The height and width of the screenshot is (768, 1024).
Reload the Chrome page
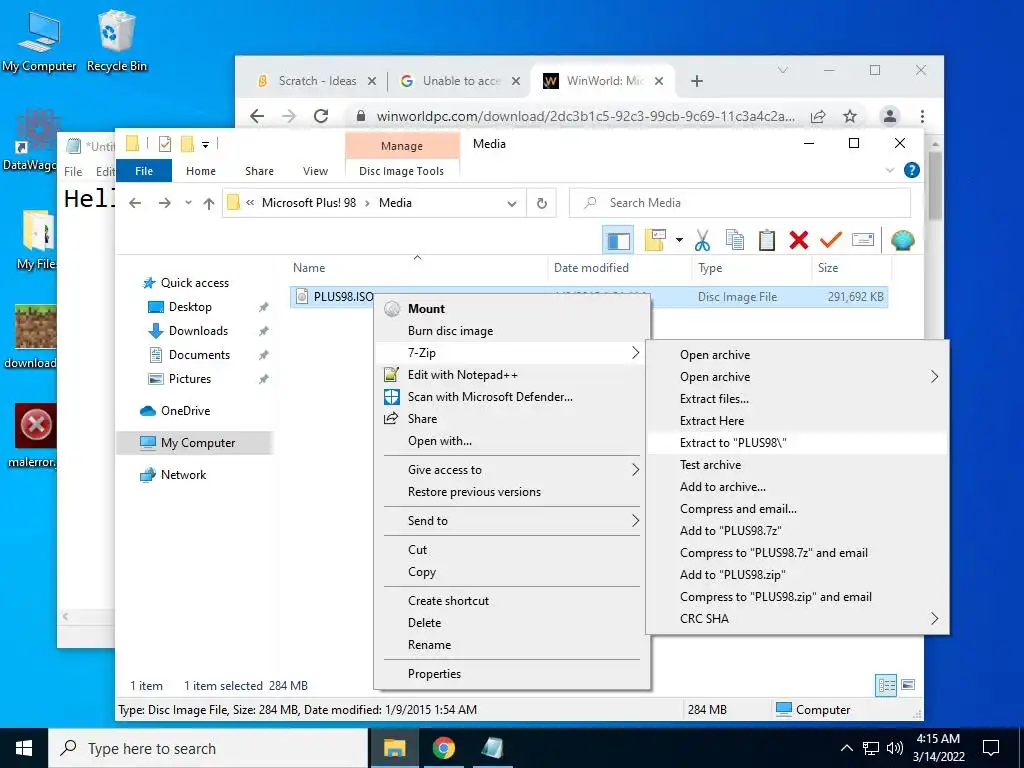[321, 116]
